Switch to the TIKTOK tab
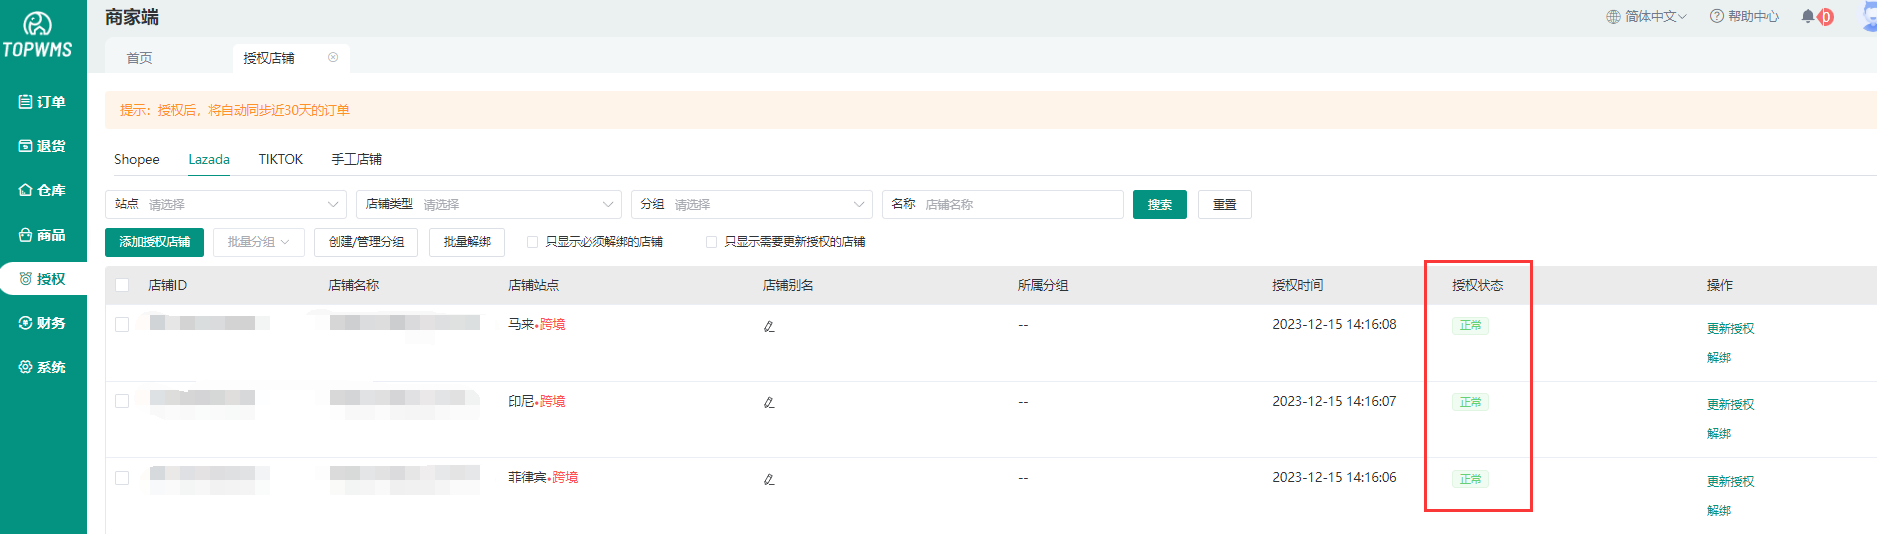The width and height of the screenshot is (1877, 534). pos(280,159)
